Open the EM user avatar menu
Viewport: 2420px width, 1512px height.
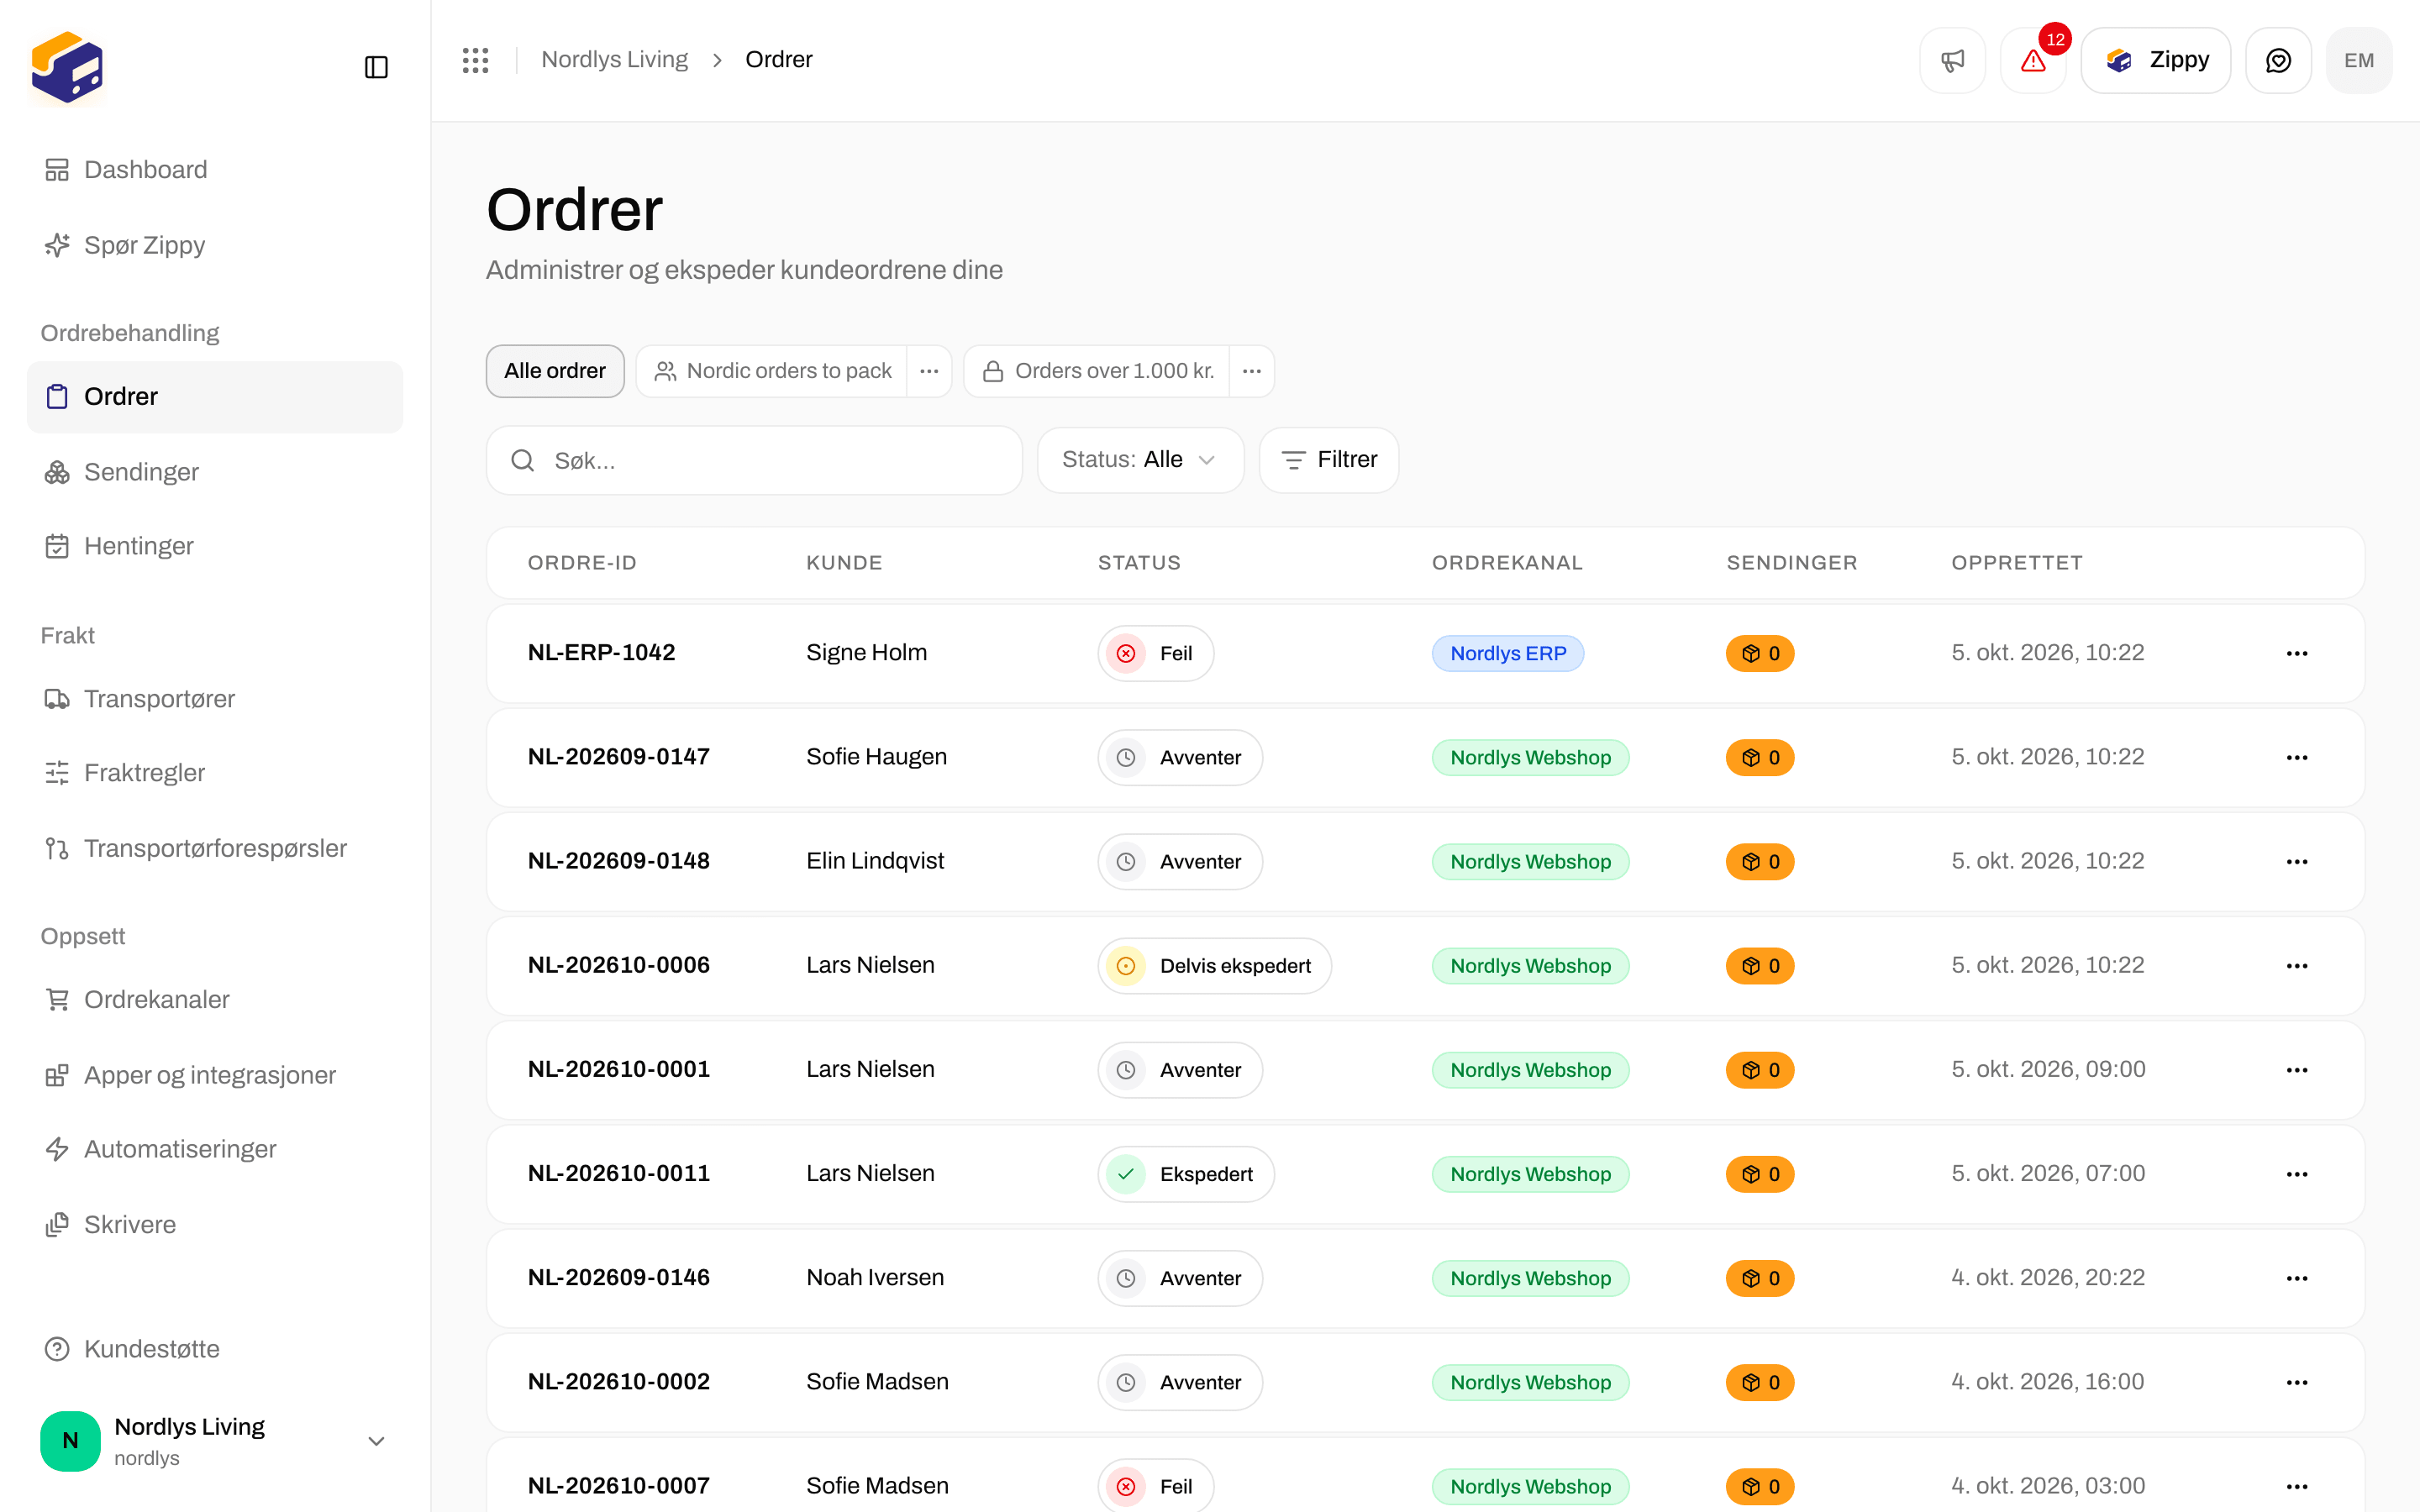2359,60
